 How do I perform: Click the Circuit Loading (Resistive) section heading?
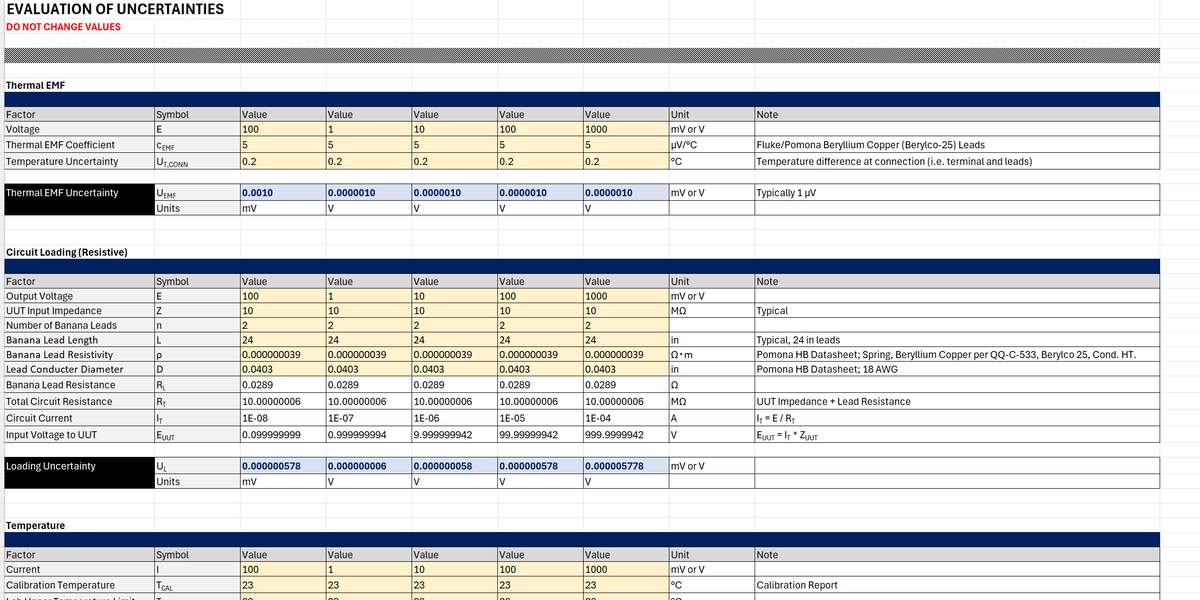(x=66, y=252)
